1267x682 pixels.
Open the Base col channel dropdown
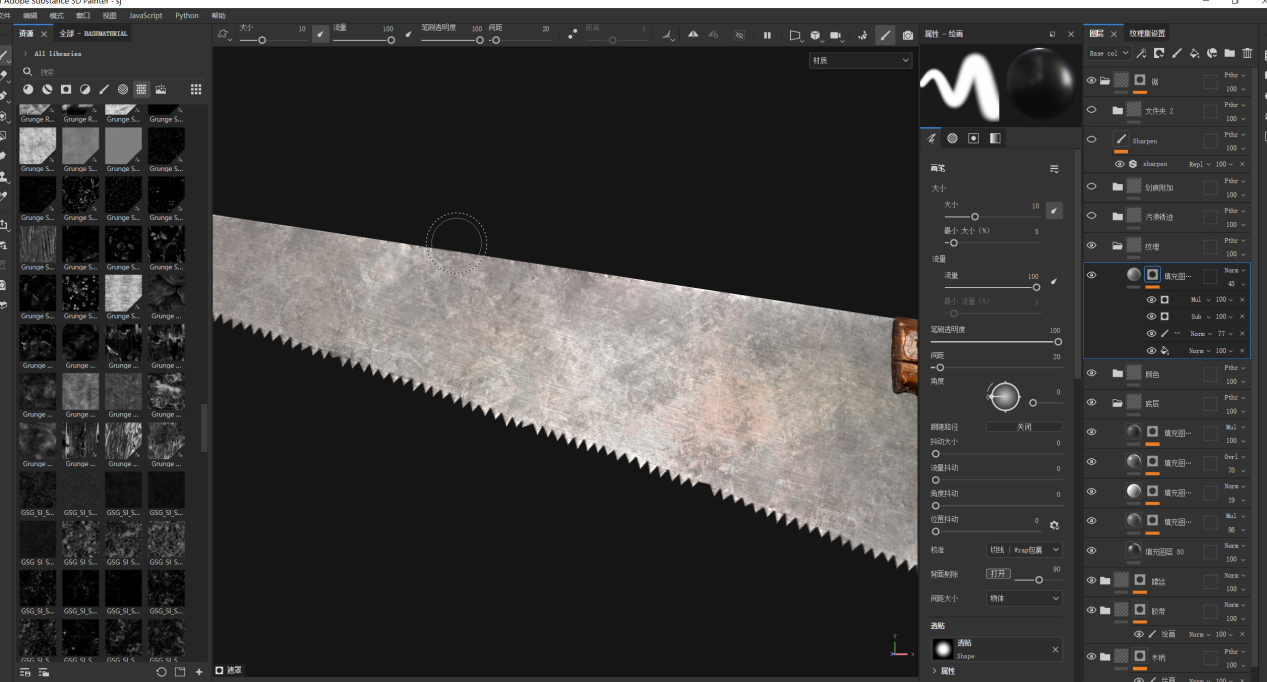click(1109, 53)
